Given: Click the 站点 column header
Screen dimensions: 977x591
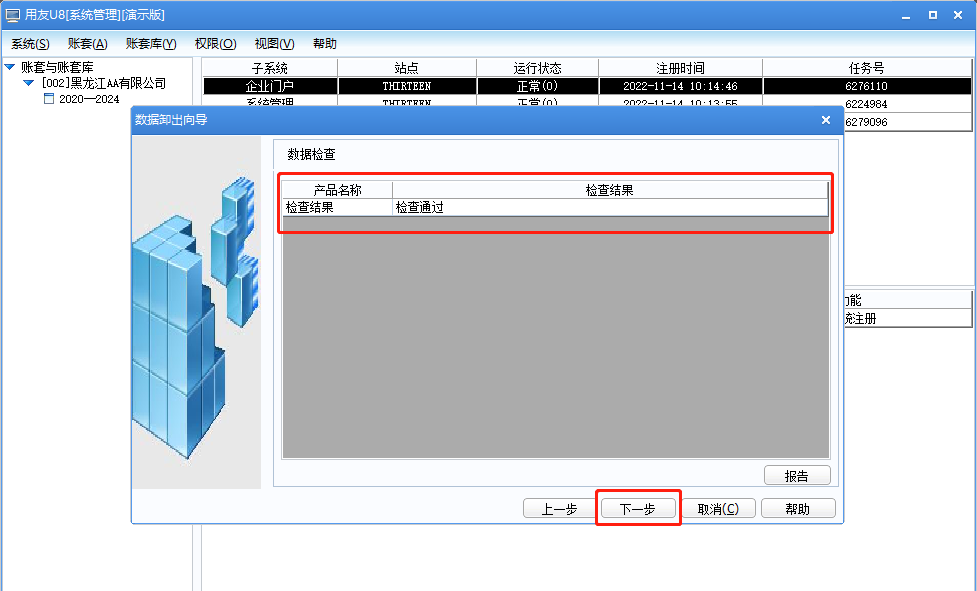Looking at the screenshot, I should (x=407, y=68).
